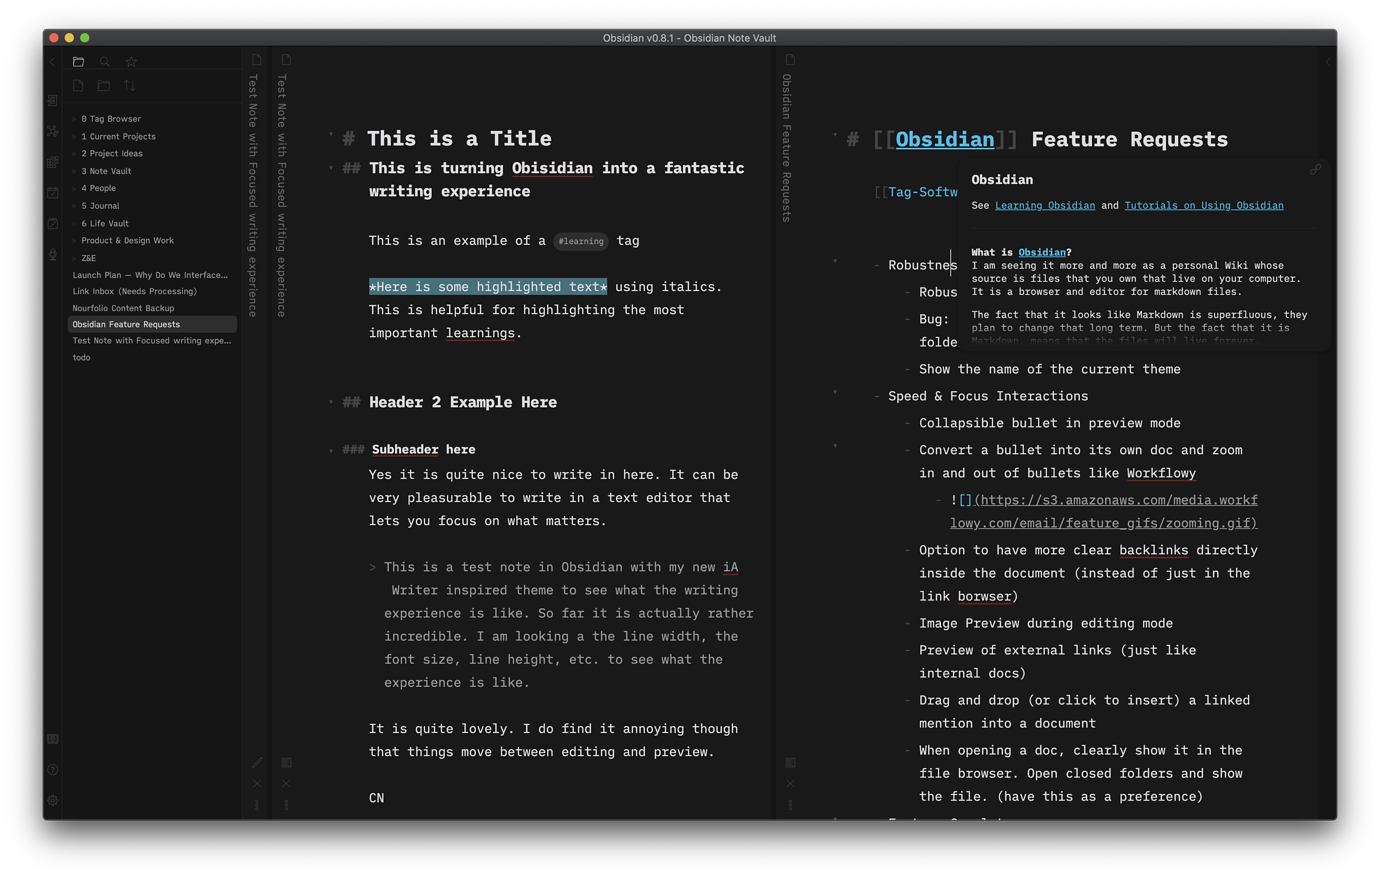Viewport: 1380px width, 876px height.
Task: Open the Learning Obsidian link
Action: (1045, 205)
